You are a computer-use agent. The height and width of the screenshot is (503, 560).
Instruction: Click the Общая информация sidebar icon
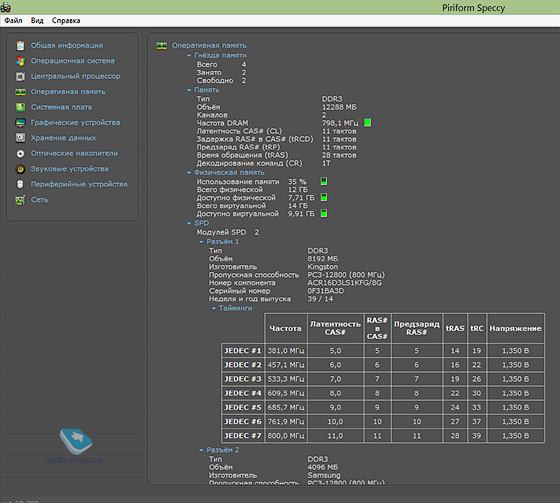click(x=20, y=46)
